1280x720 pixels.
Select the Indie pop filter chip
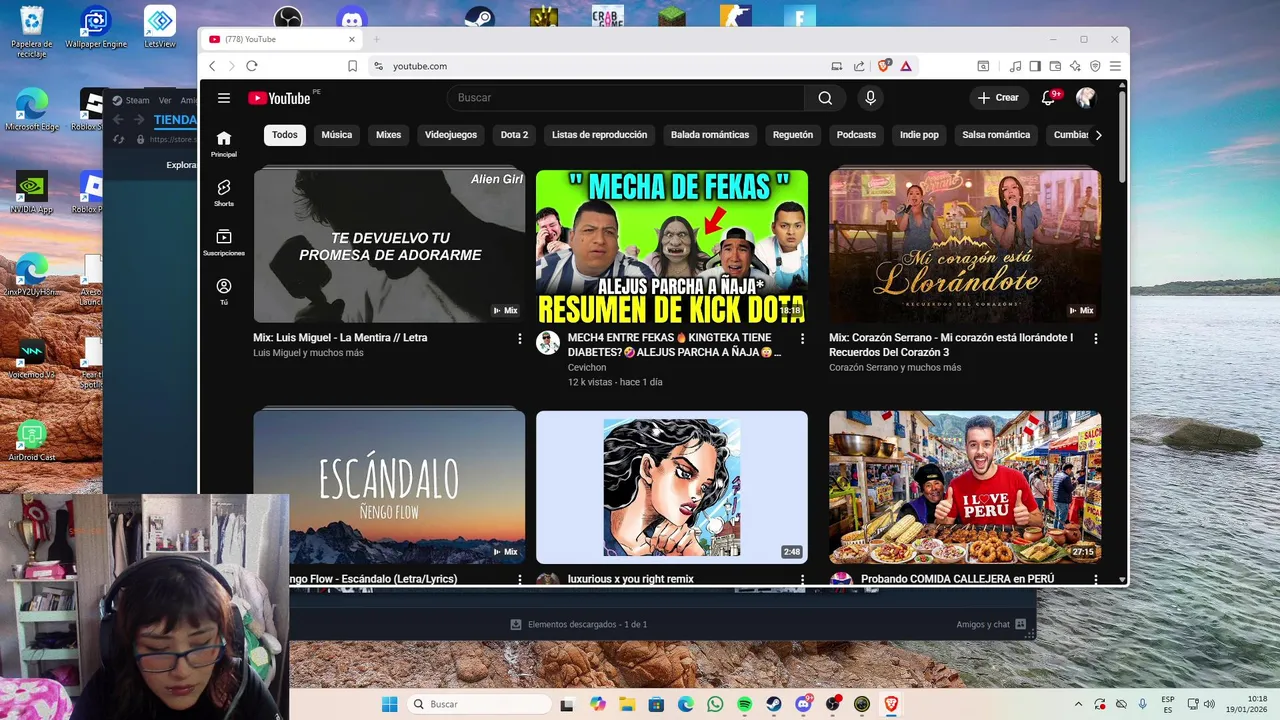click(x=919, y=135)
